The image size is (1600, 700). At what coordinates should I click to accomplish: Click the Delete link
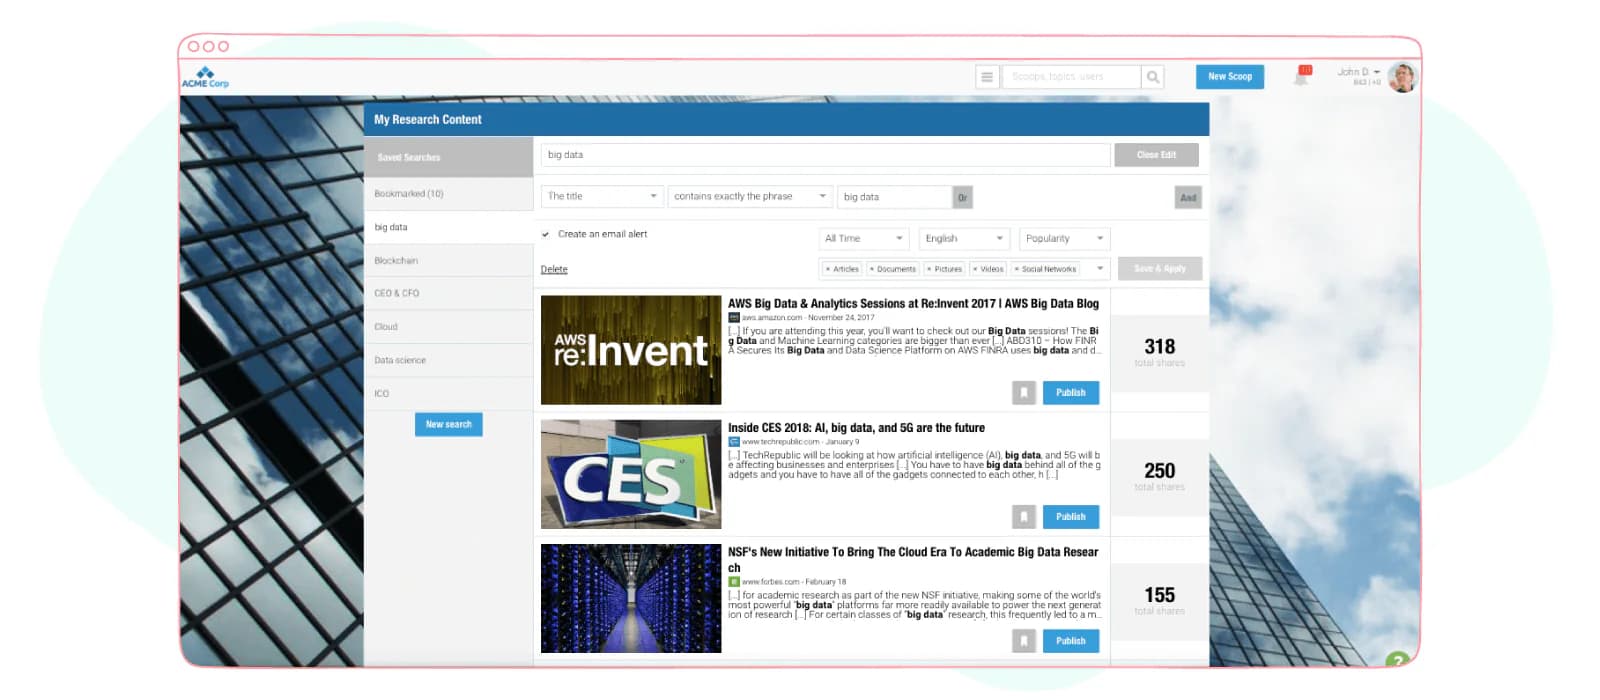(x=554, y=269)
